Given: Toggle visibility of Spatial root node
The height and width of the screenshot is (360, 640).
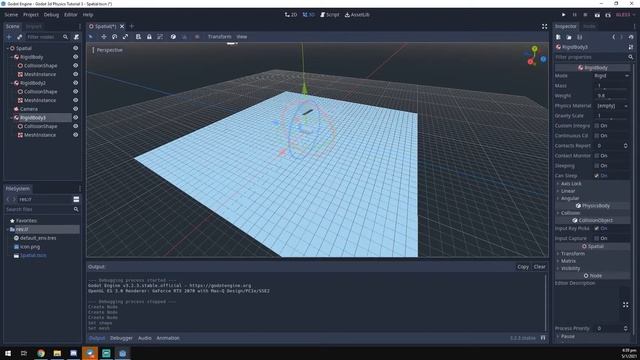Looking at the screenshot, I should [76, 48].
